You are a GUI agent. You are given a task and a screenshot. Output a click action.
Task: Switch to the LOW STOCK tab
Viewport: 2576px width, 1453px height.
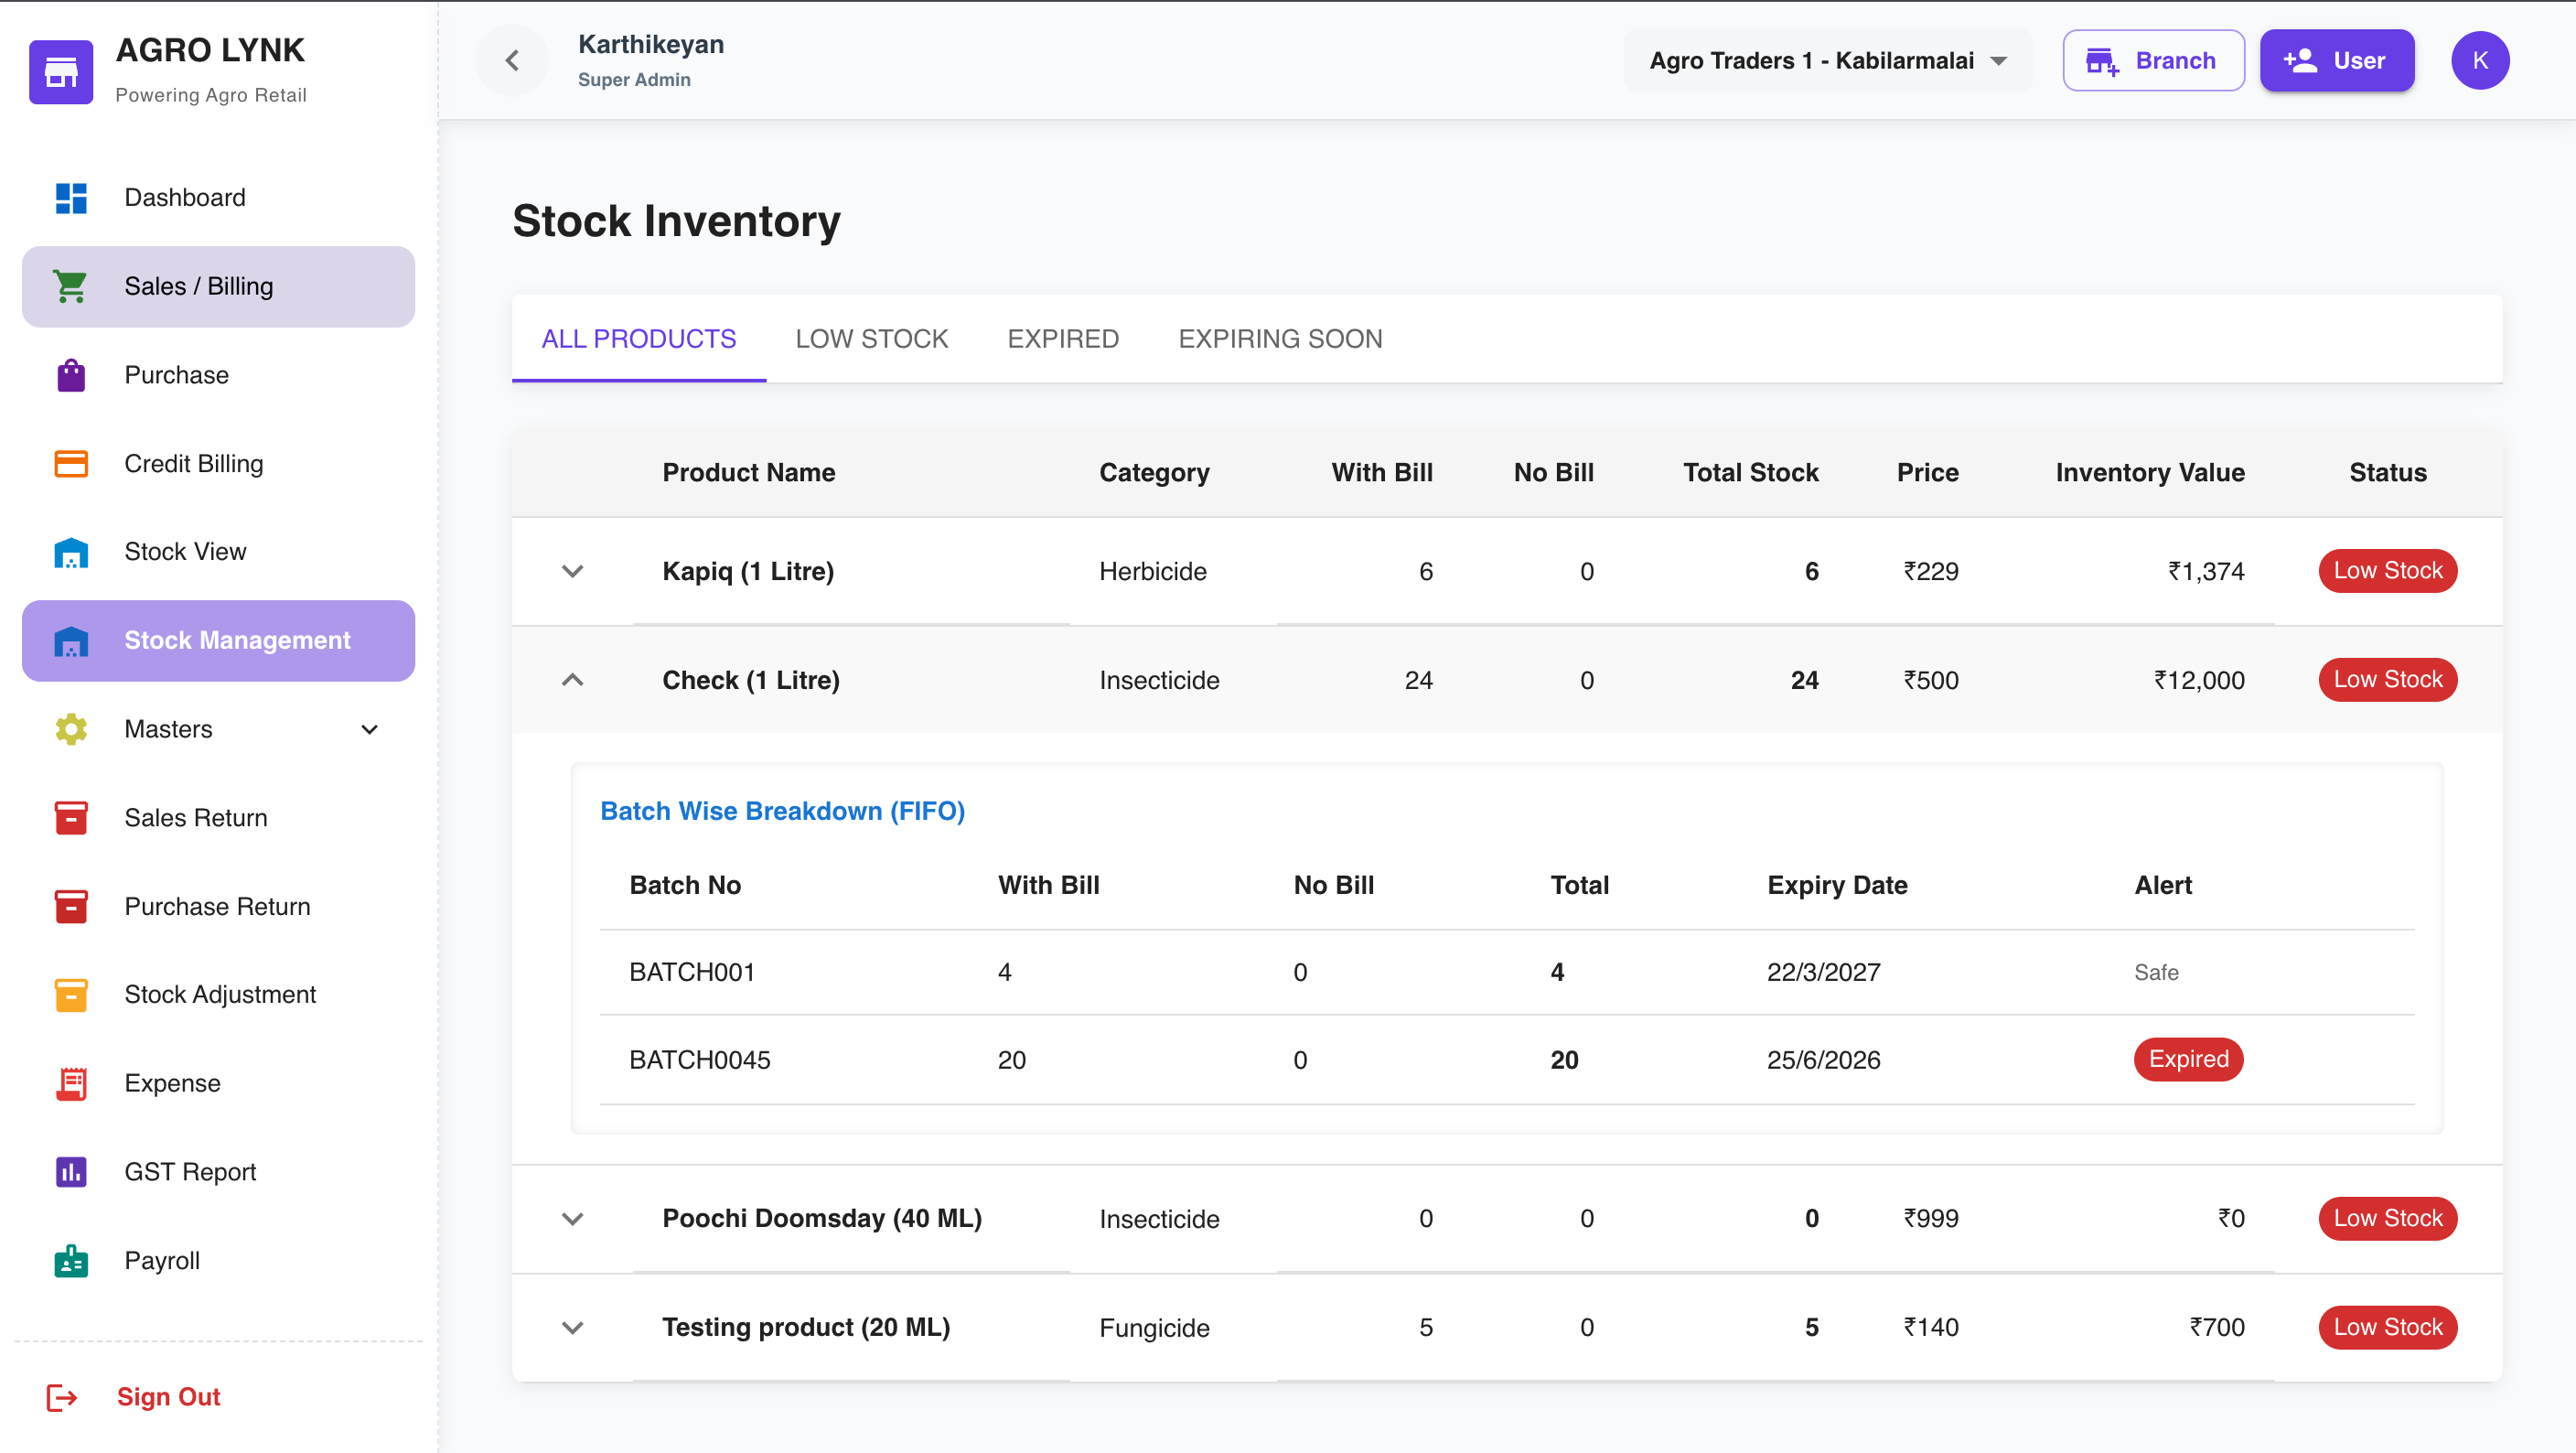coord(872,339)
